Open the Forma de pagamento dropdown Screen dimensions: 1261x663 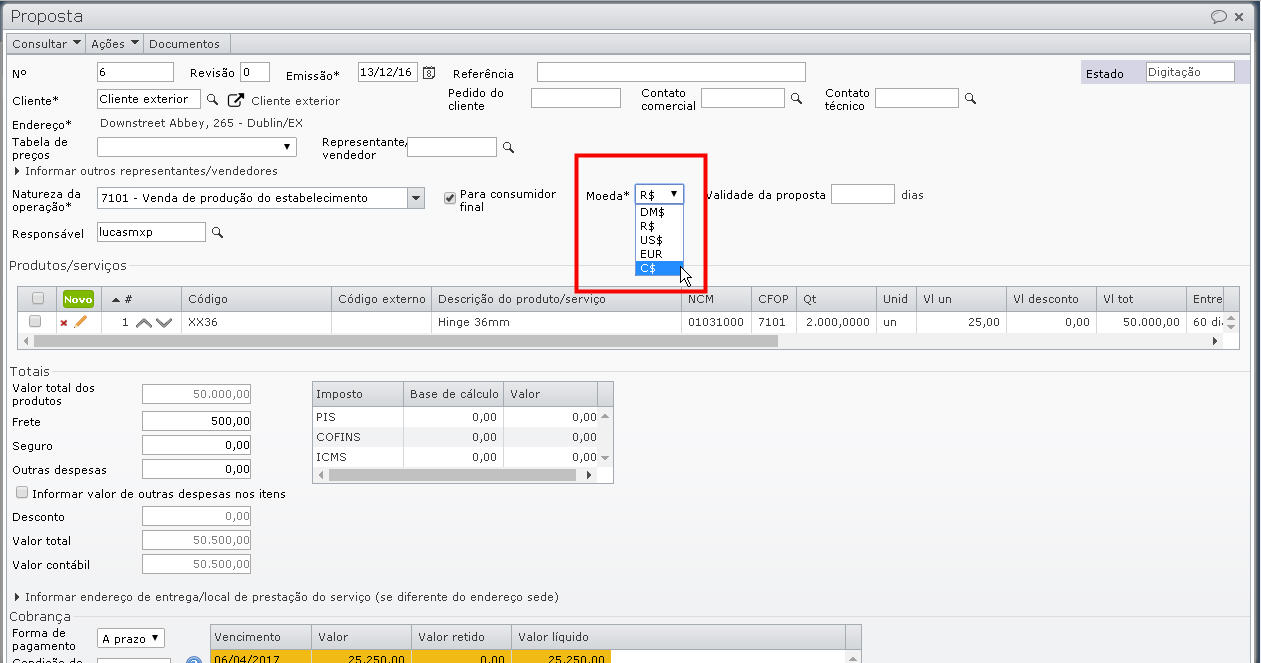(131, 638)
